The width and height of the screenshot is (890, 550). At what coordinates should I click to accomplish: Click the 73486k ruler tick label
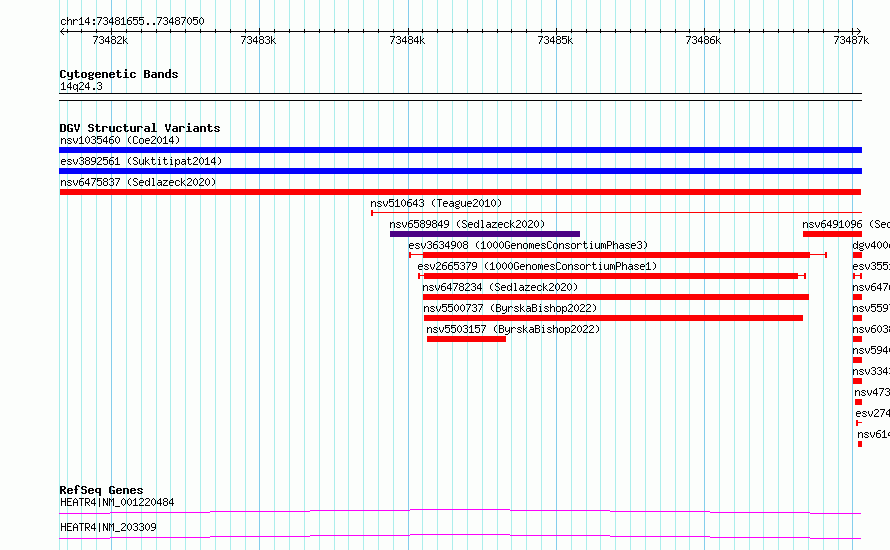click(703, 40)
